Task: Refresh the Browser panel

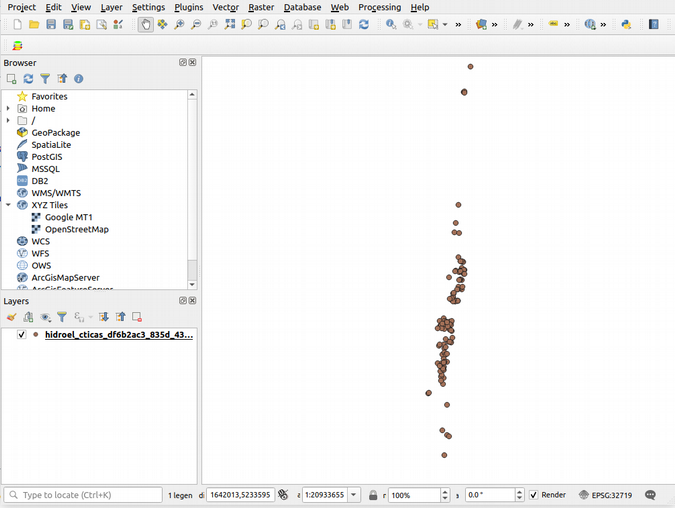Action: click(28, 78)
